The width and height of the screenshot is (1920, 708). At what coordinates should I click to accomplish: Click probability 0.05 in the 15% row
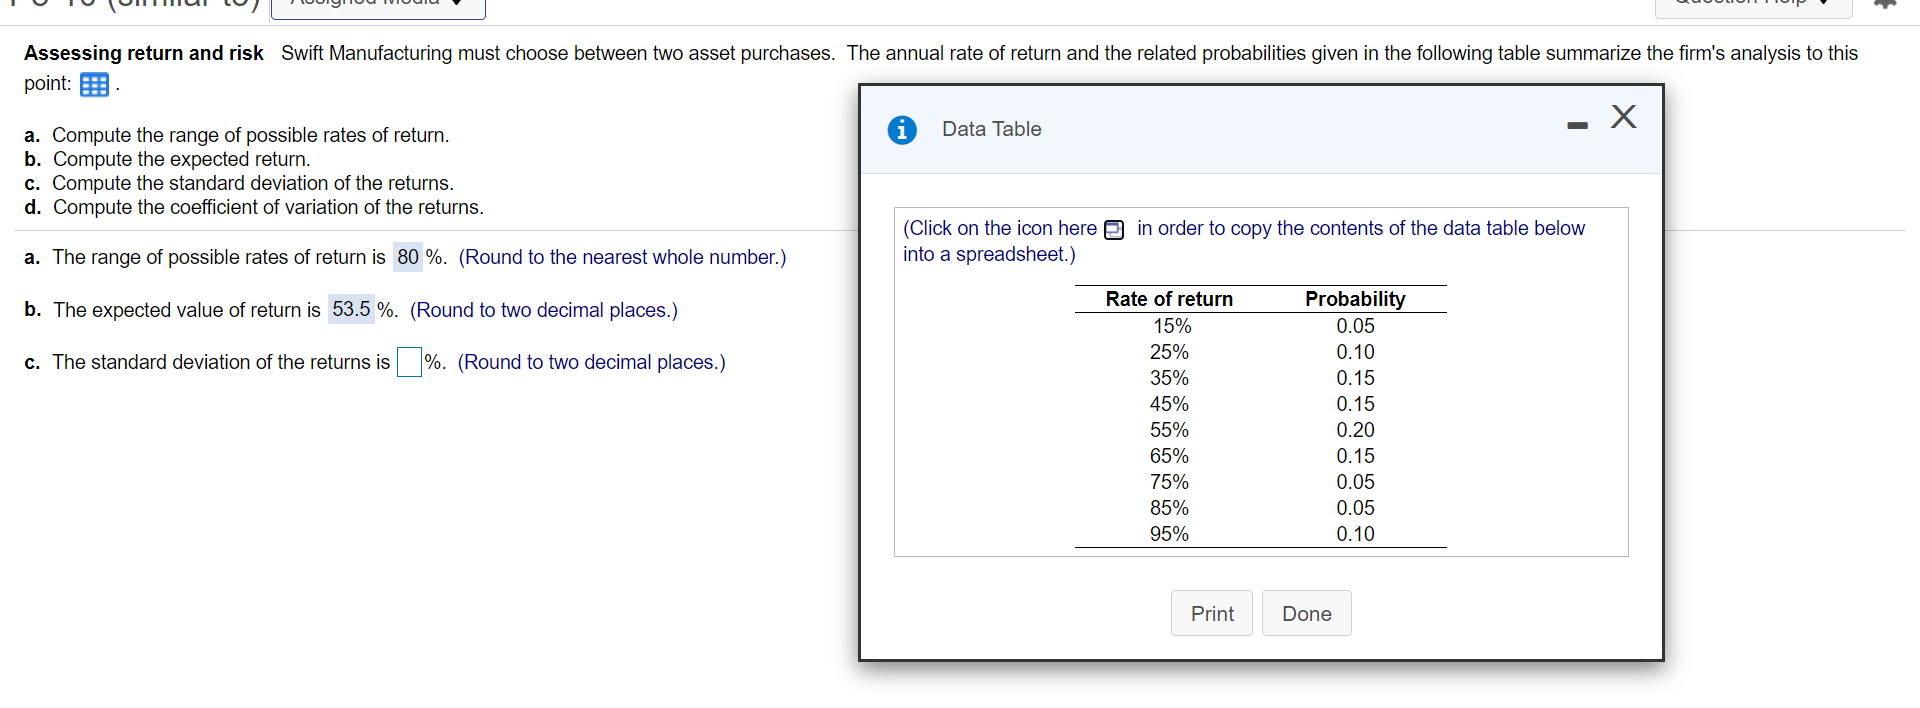[x=1355, y=326]
